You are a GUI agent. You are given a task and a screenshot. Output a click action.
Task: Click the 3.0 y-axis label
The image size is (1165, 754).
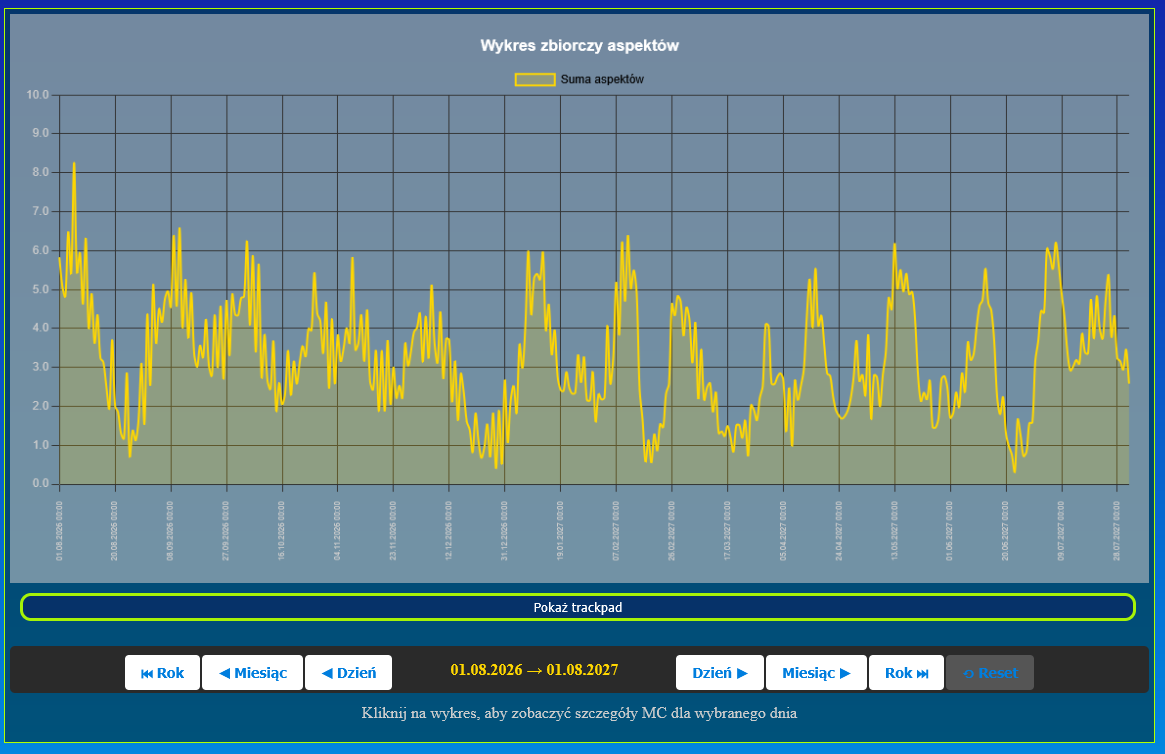pyautogui.click(x=39, y=367)
